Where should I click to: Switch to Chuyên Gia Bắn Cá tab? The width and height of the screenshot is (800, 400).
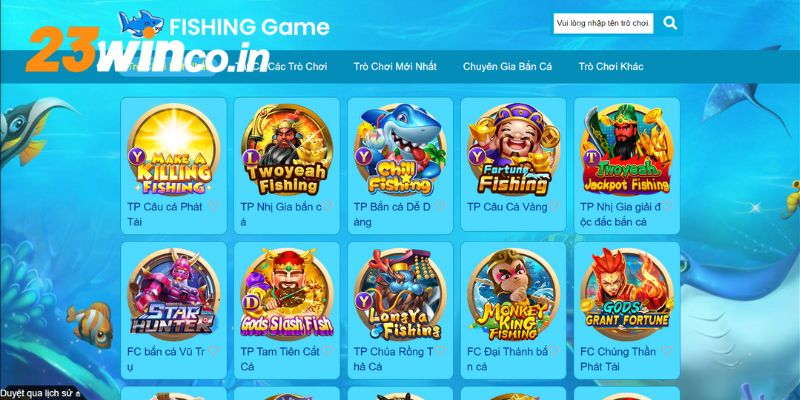click(507, 66)
